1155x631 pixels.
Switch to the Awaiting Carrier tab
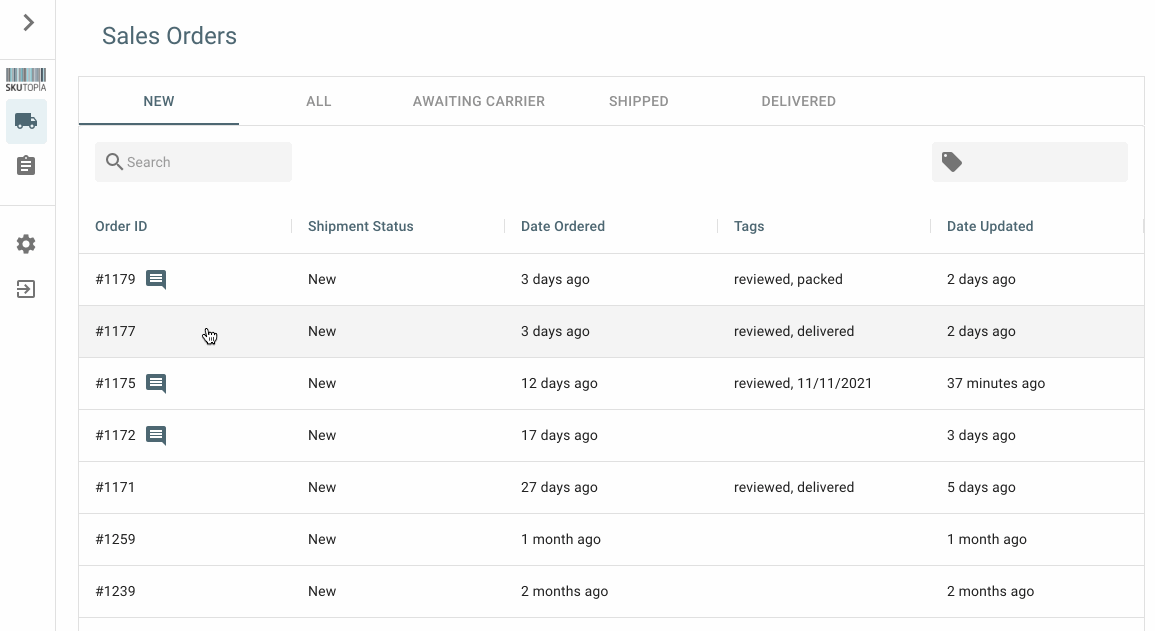coord(479,101)
